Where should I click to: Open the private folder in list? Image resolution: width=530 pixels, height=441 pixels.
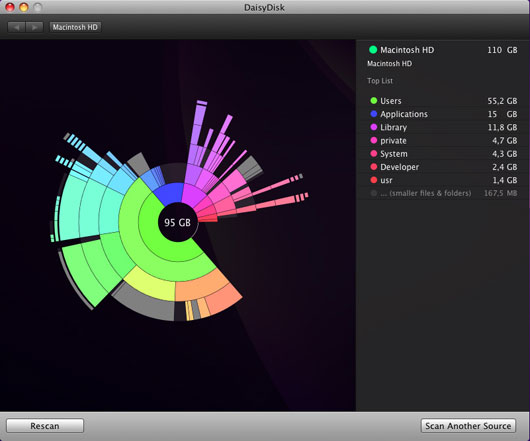(x=443, y=140)
